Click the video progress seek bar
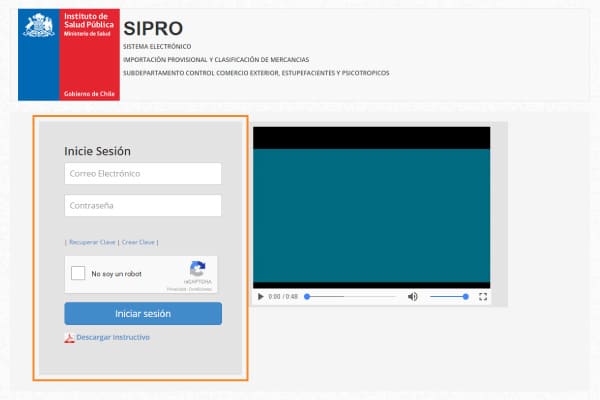The height and width of the screenshot is (400, 600). pos(350,297)
